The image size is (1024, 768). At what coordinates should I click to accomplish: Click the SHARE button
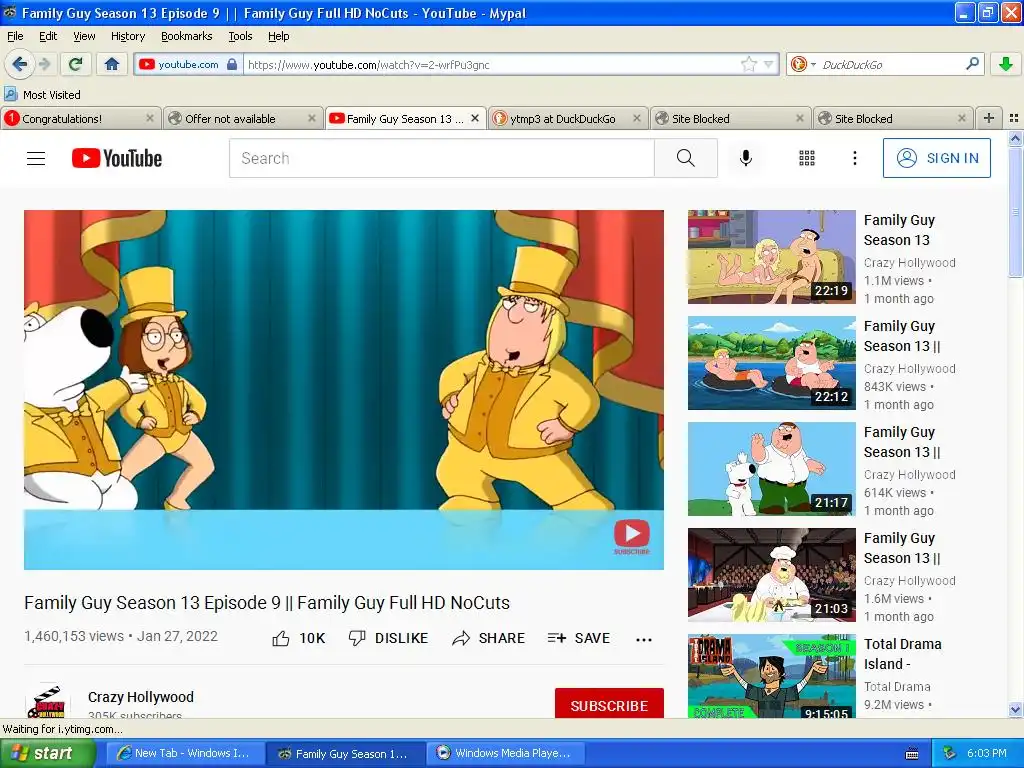(488, 638)
